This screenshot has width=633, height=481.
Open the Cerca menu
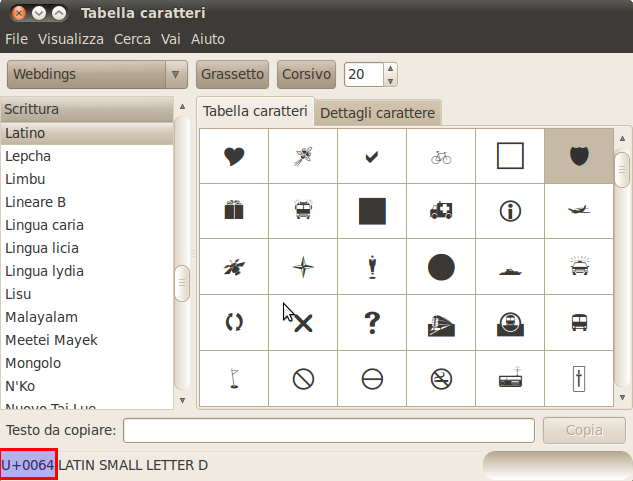point(132,39)
